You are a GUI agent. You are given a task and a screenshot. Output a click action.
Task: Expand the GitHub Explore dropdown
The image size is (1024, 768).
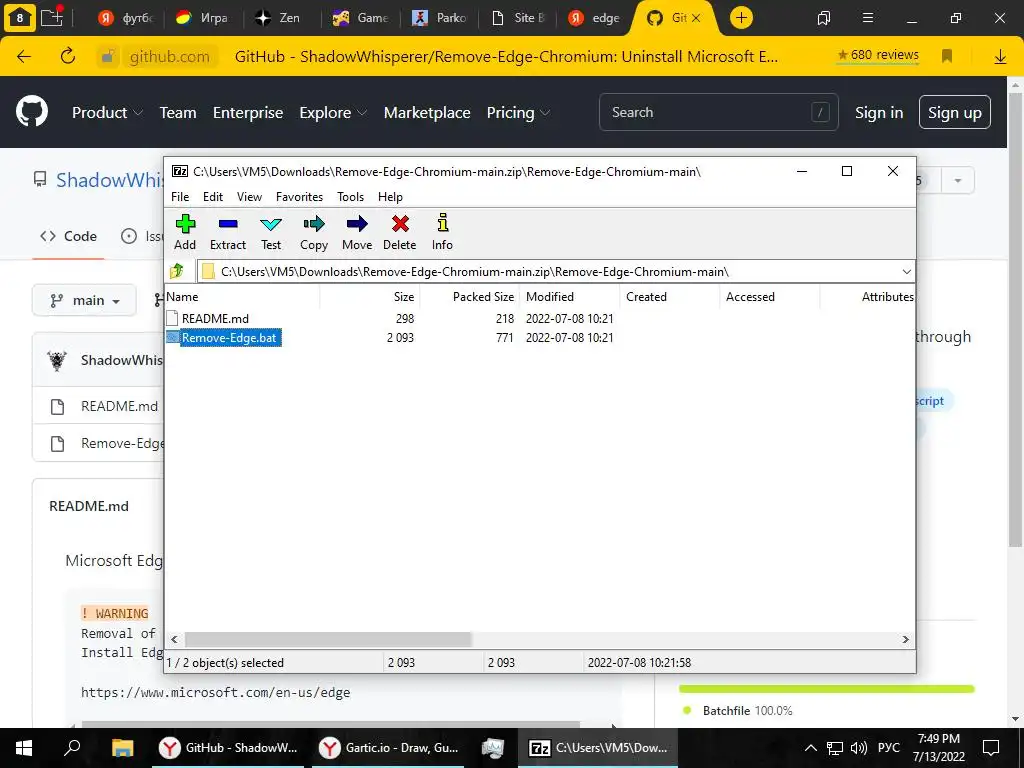pyautogui.click(x=333, y=112)
